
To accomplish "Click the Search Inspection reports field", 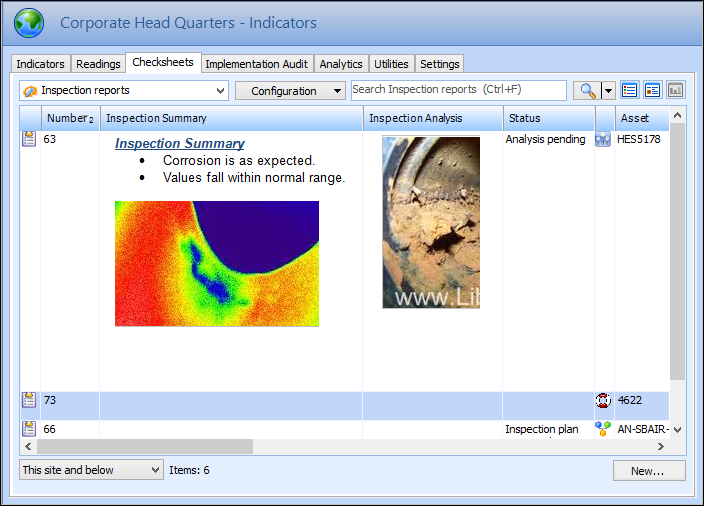I will [x=458, y=90].
